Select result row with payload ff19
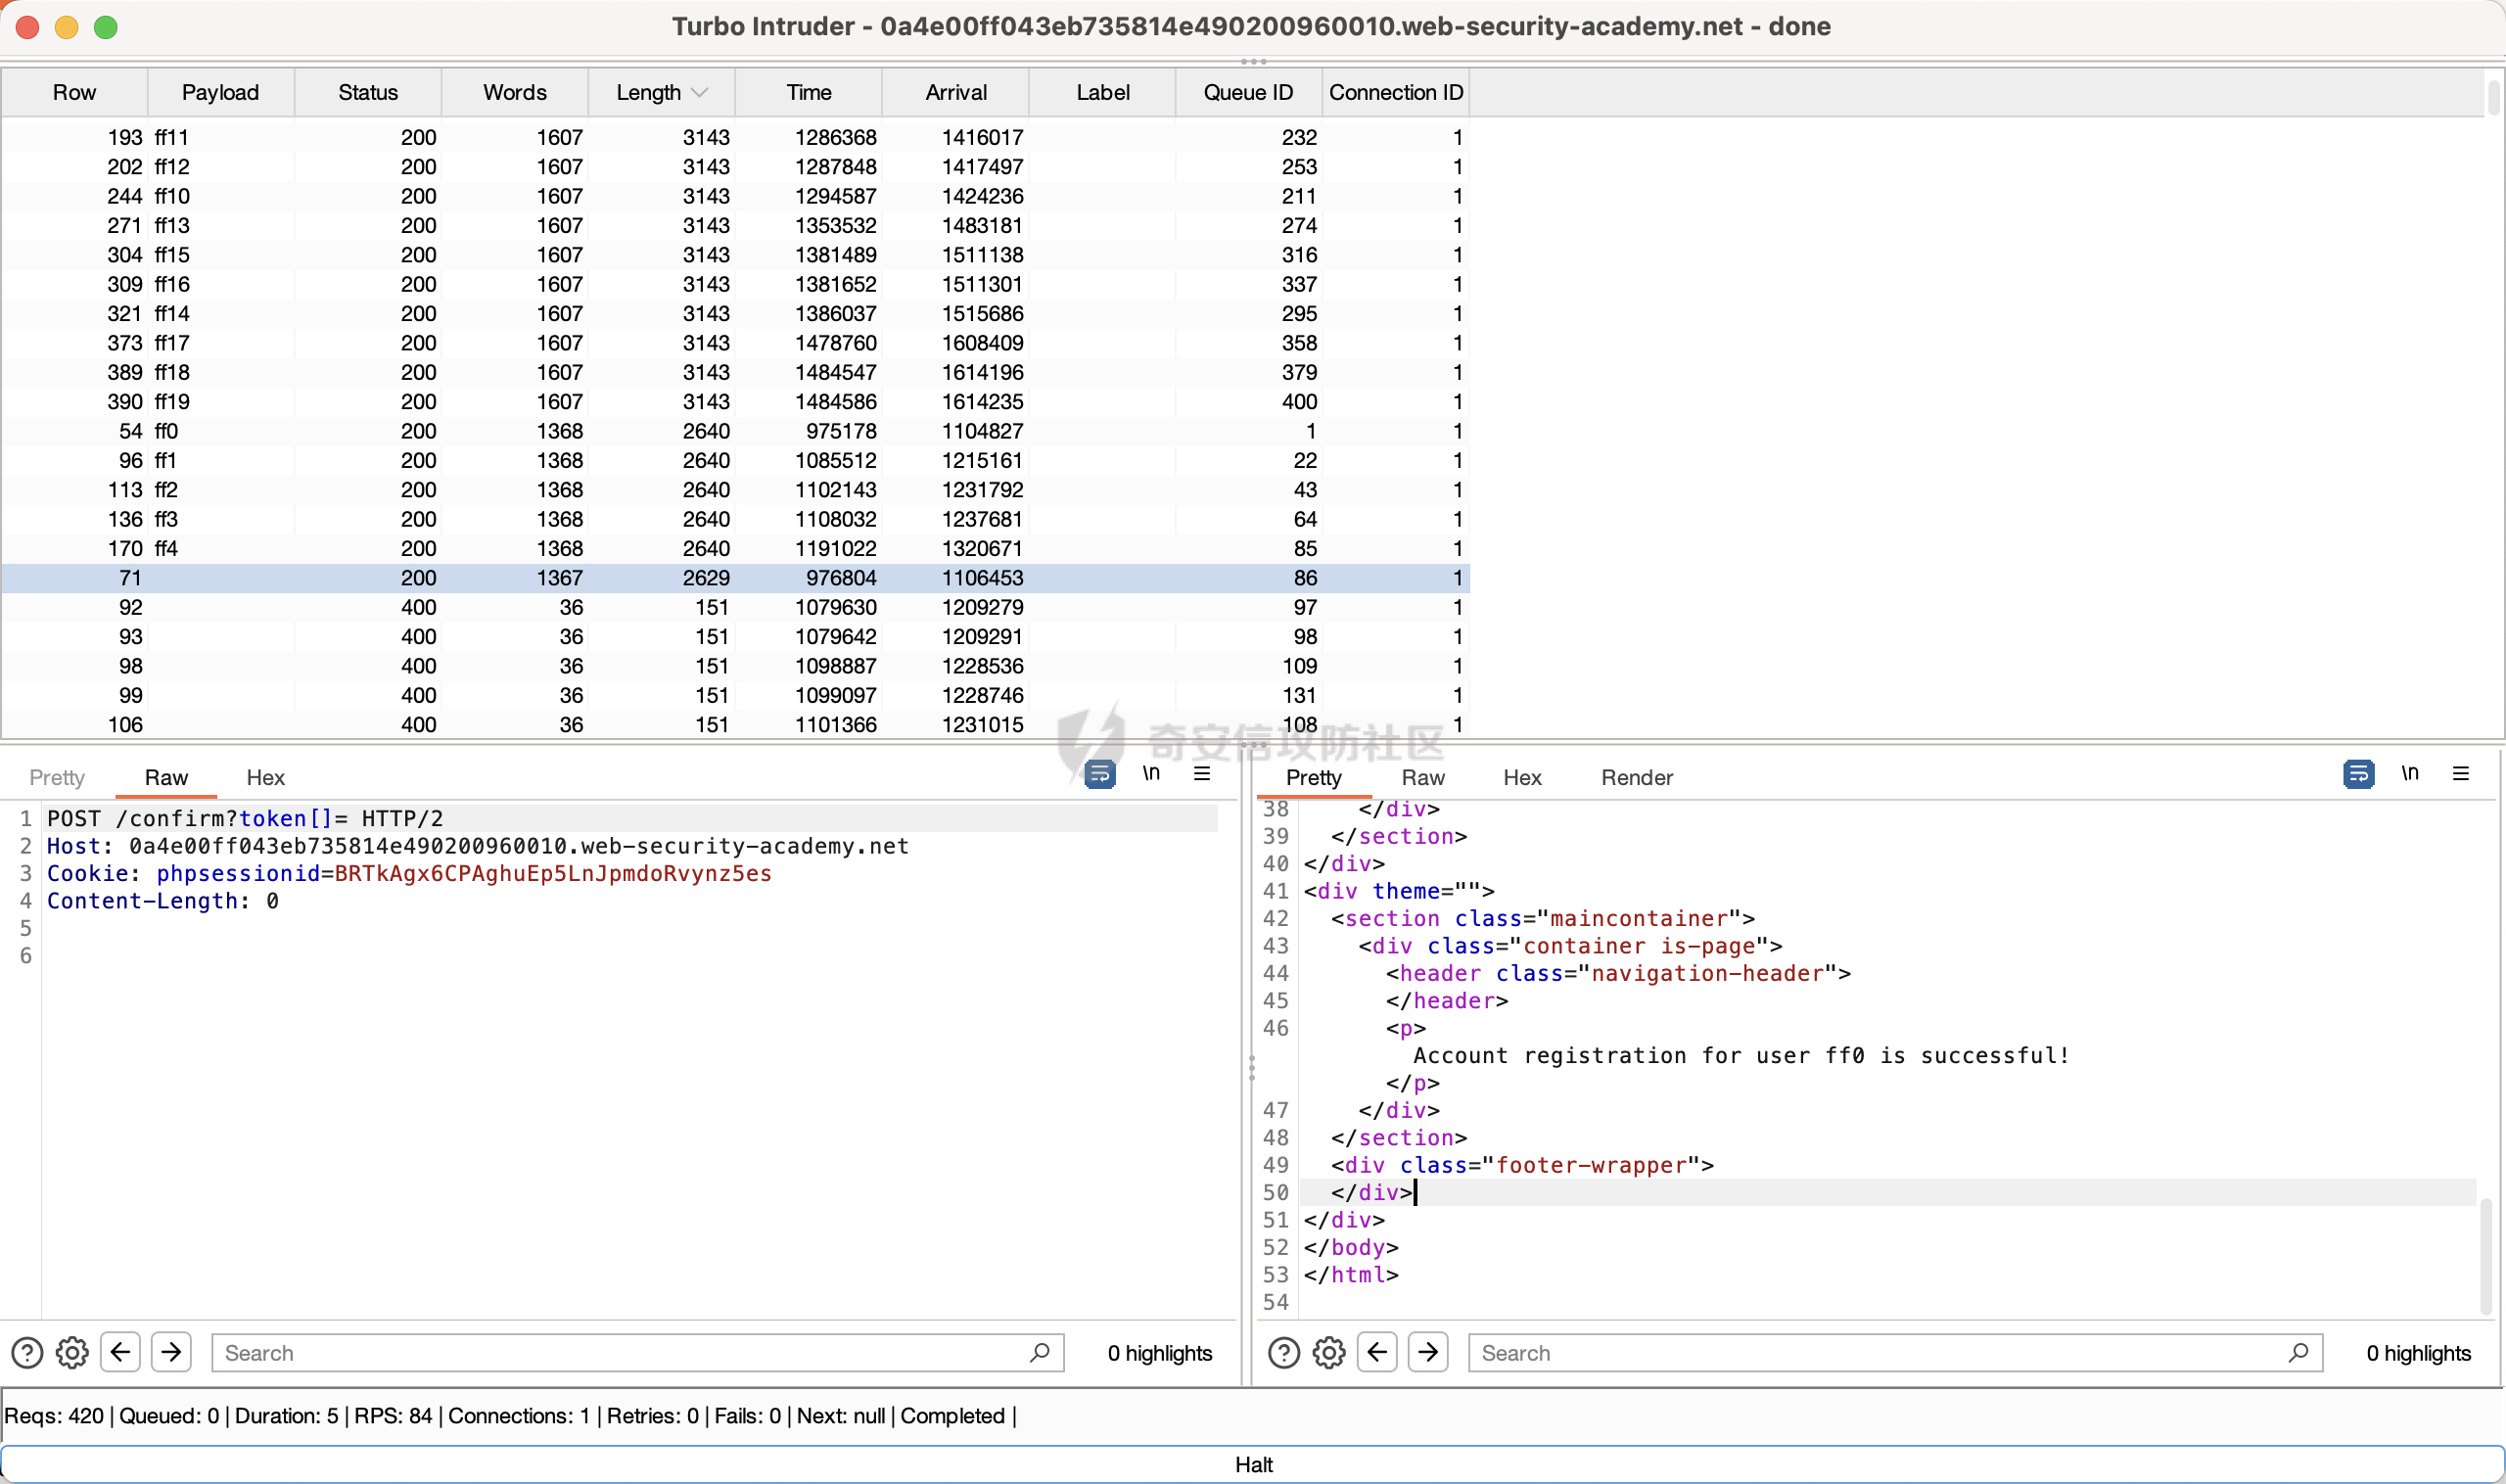 pos(735,402)
